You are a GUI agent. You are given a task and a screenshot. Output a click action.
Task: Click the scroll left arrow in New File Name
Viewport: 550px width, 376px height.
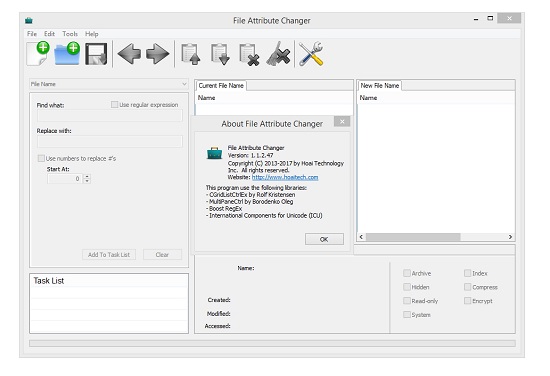pyautogui.click(x=361, y=237)
